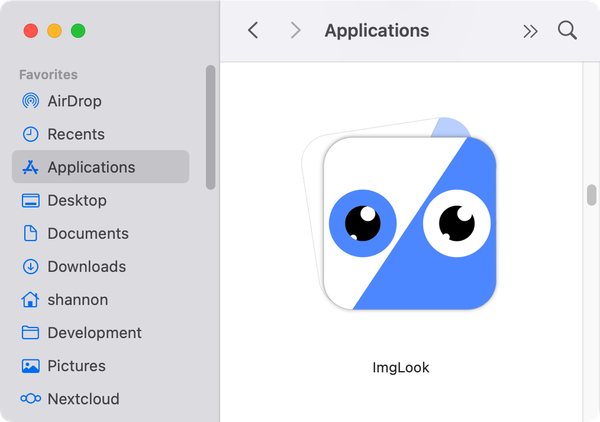Select Recents in the Favorites sidebar
The width and height of the screenshot is (600, 422).
(x=75, y=134)
